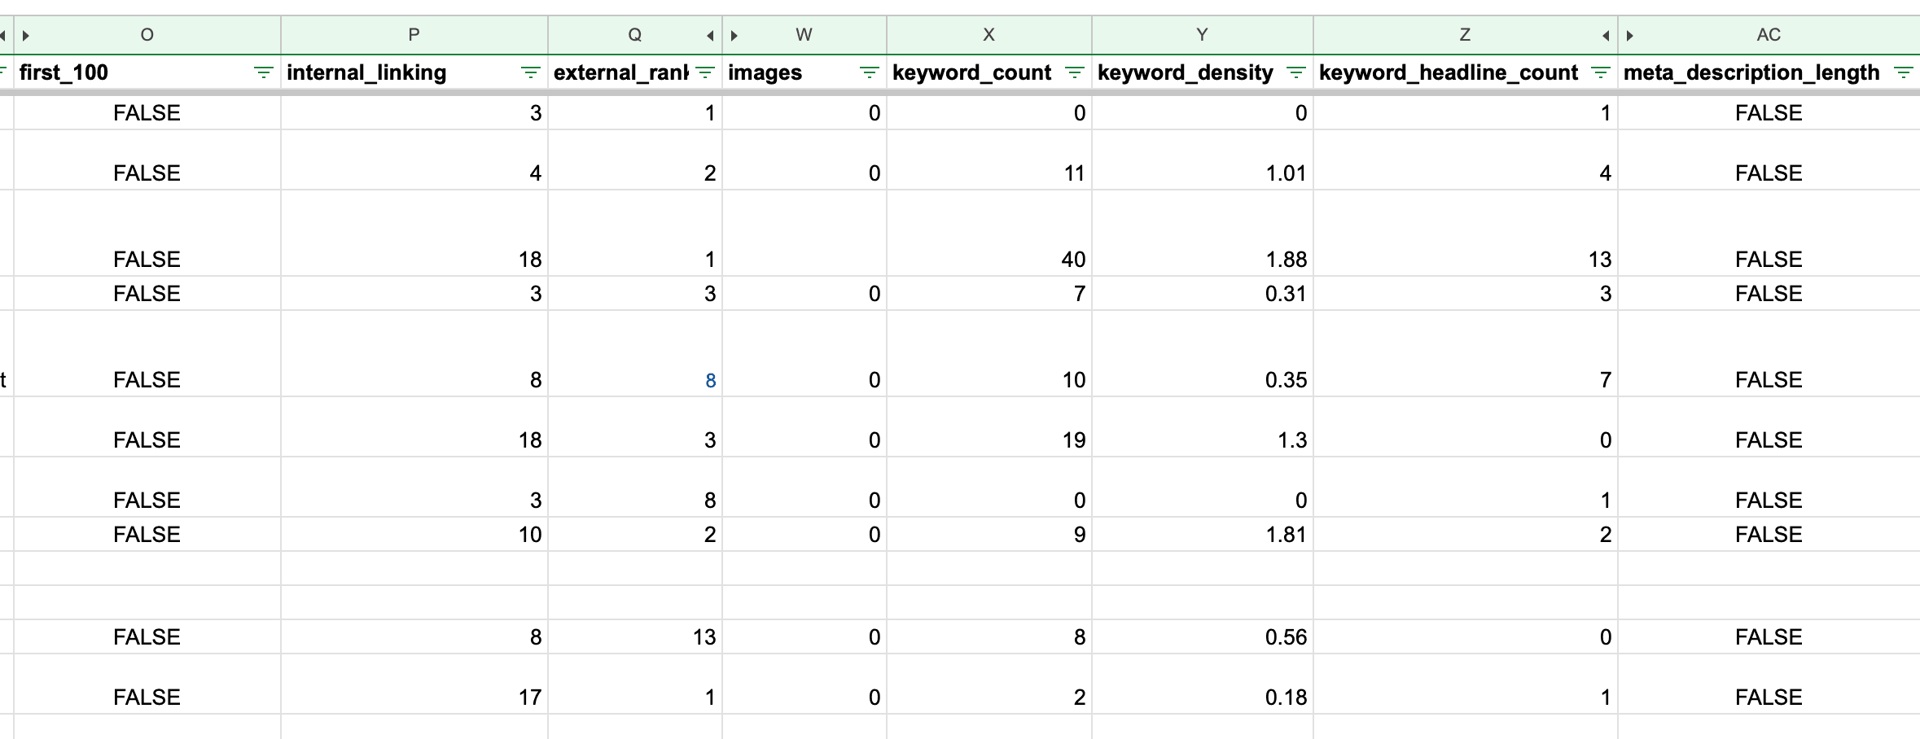Select column Y by its letter header
Viewport: 1920px width, 739px height.
point(1202,35)
